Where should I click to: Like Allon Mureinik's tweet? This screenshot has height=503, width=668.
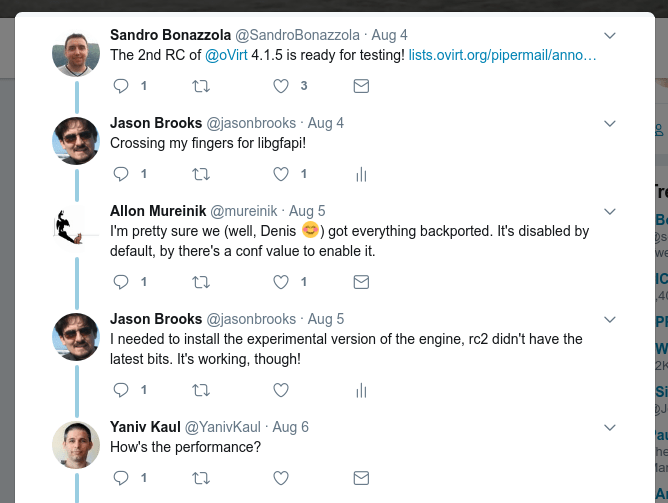pyautogui.click(x=282, y=282)
